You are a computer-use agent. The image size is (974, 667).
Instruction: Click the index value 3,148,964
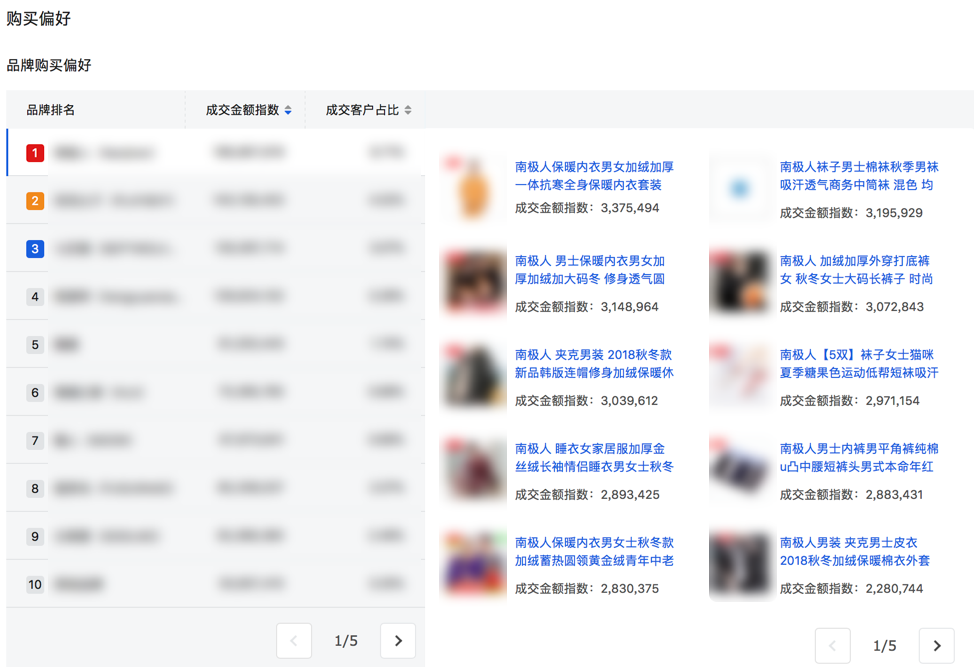630,307
